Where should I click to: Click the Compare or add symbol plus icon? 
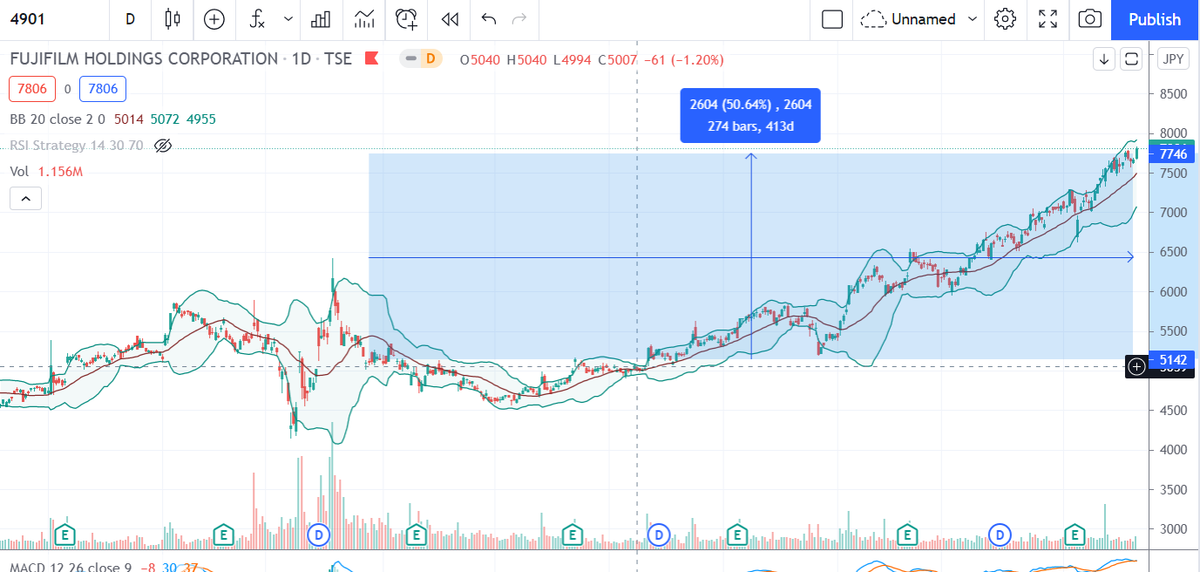pyautogui.click(x=214, y=19)
